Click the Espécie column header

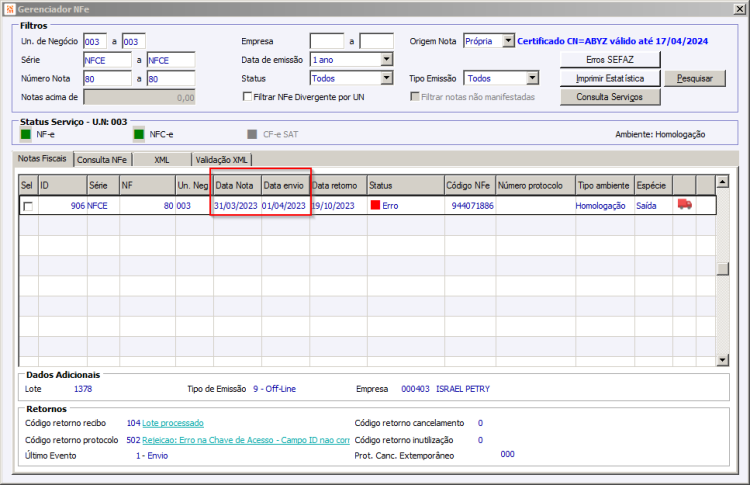(653, 185)
